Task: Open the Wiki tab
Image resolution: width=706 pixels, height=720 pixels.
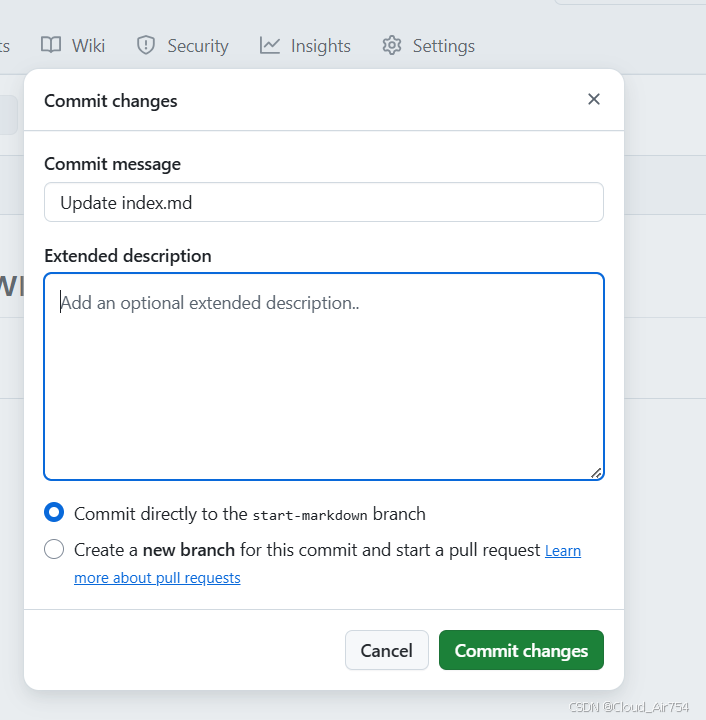Action: point(73,45)
